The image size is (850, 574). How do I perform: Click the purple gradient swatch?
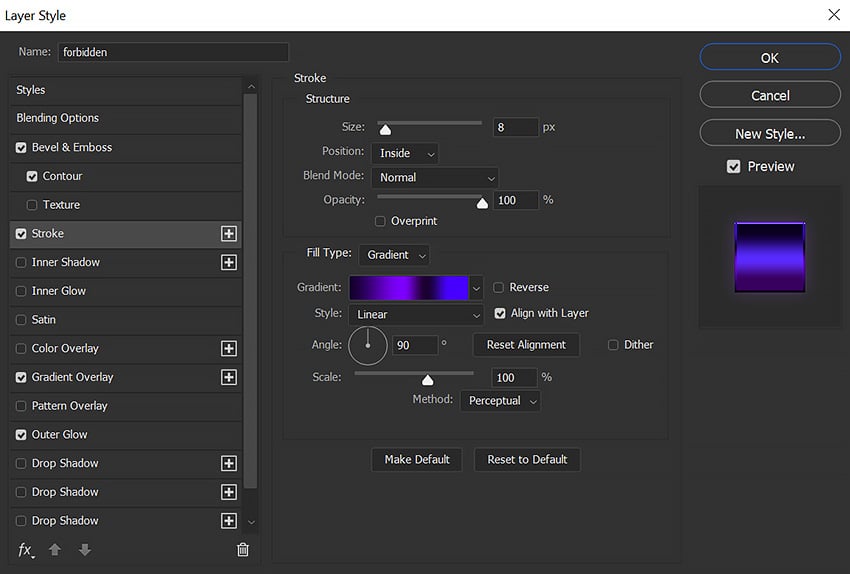click(408, 287)
